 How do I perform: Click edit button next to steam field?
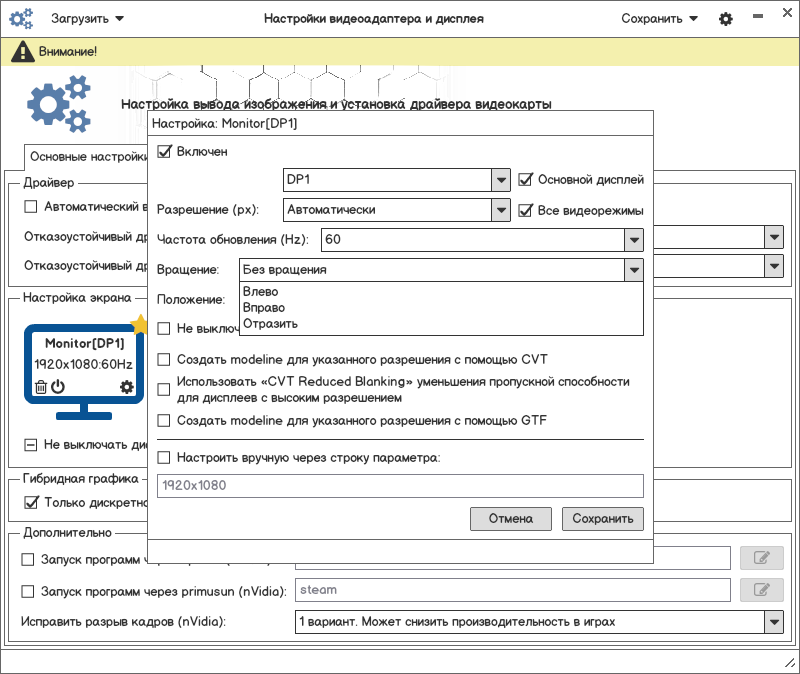(762, 590)
